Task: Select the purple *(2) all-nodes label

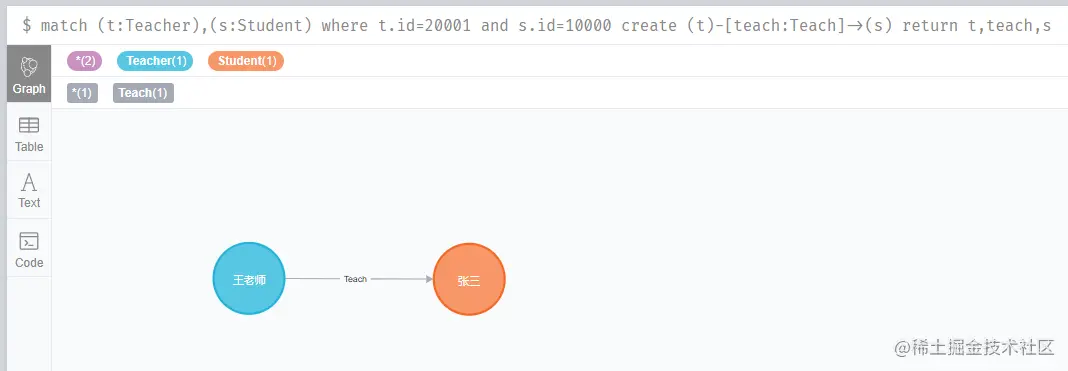Action: click(x=84, y=61)
